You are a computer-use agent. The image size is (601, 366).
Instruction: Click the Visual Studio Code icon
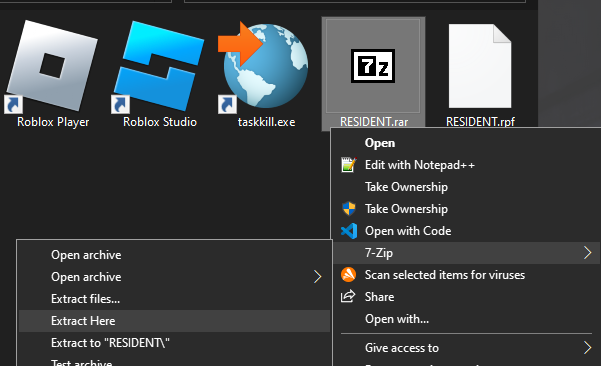coord(349,231)
